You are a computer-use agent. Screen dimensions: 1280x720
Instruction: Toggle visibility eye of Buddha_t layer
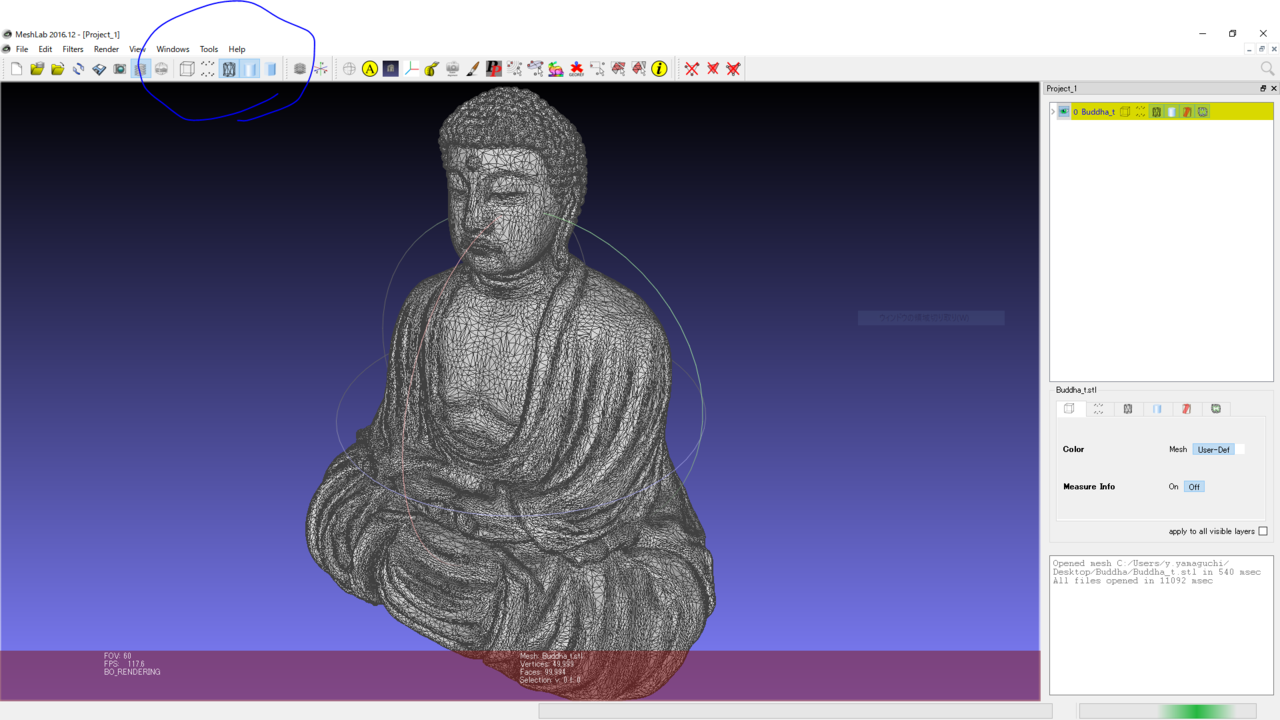coord(1064,112)
